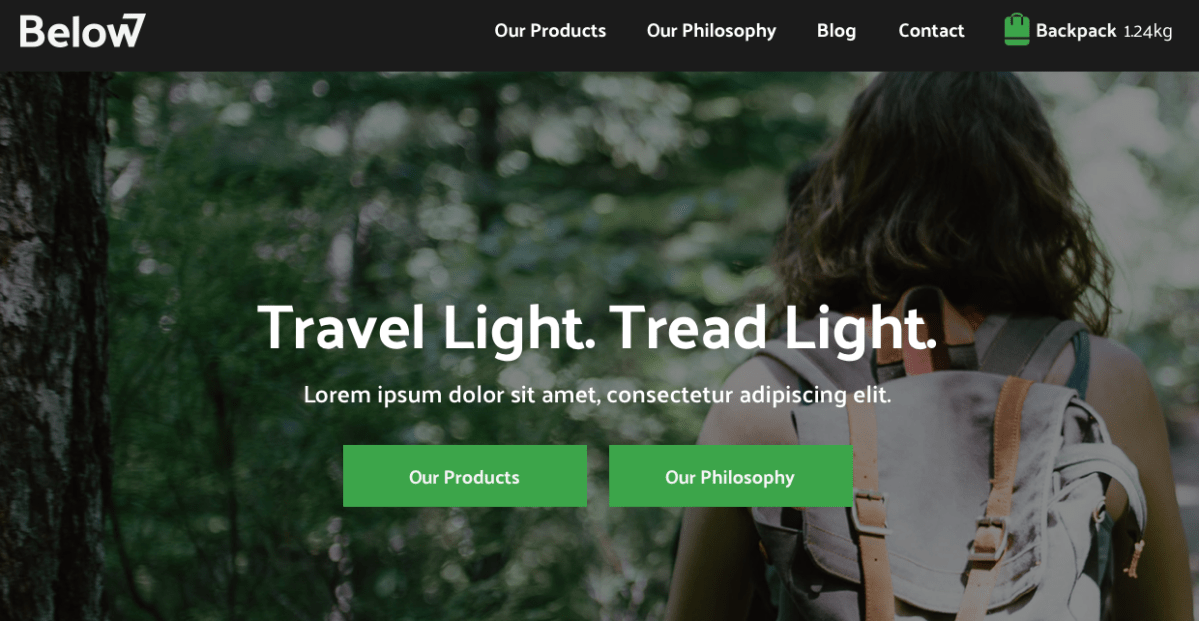Viewport: 1199px width, 621px height.
Task: Click the green Our Products hero button
Action: pyautogui.click(x=465, y=476)
